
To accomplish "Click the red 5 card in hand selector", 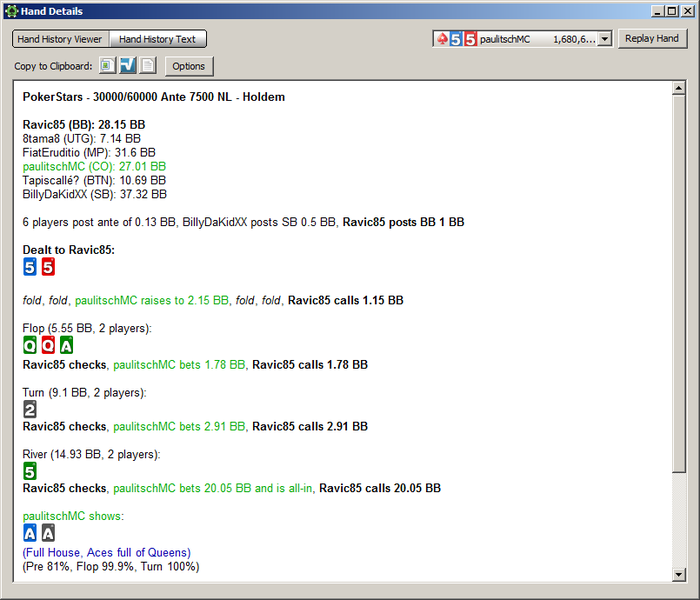I will click(x=470, y=39).
